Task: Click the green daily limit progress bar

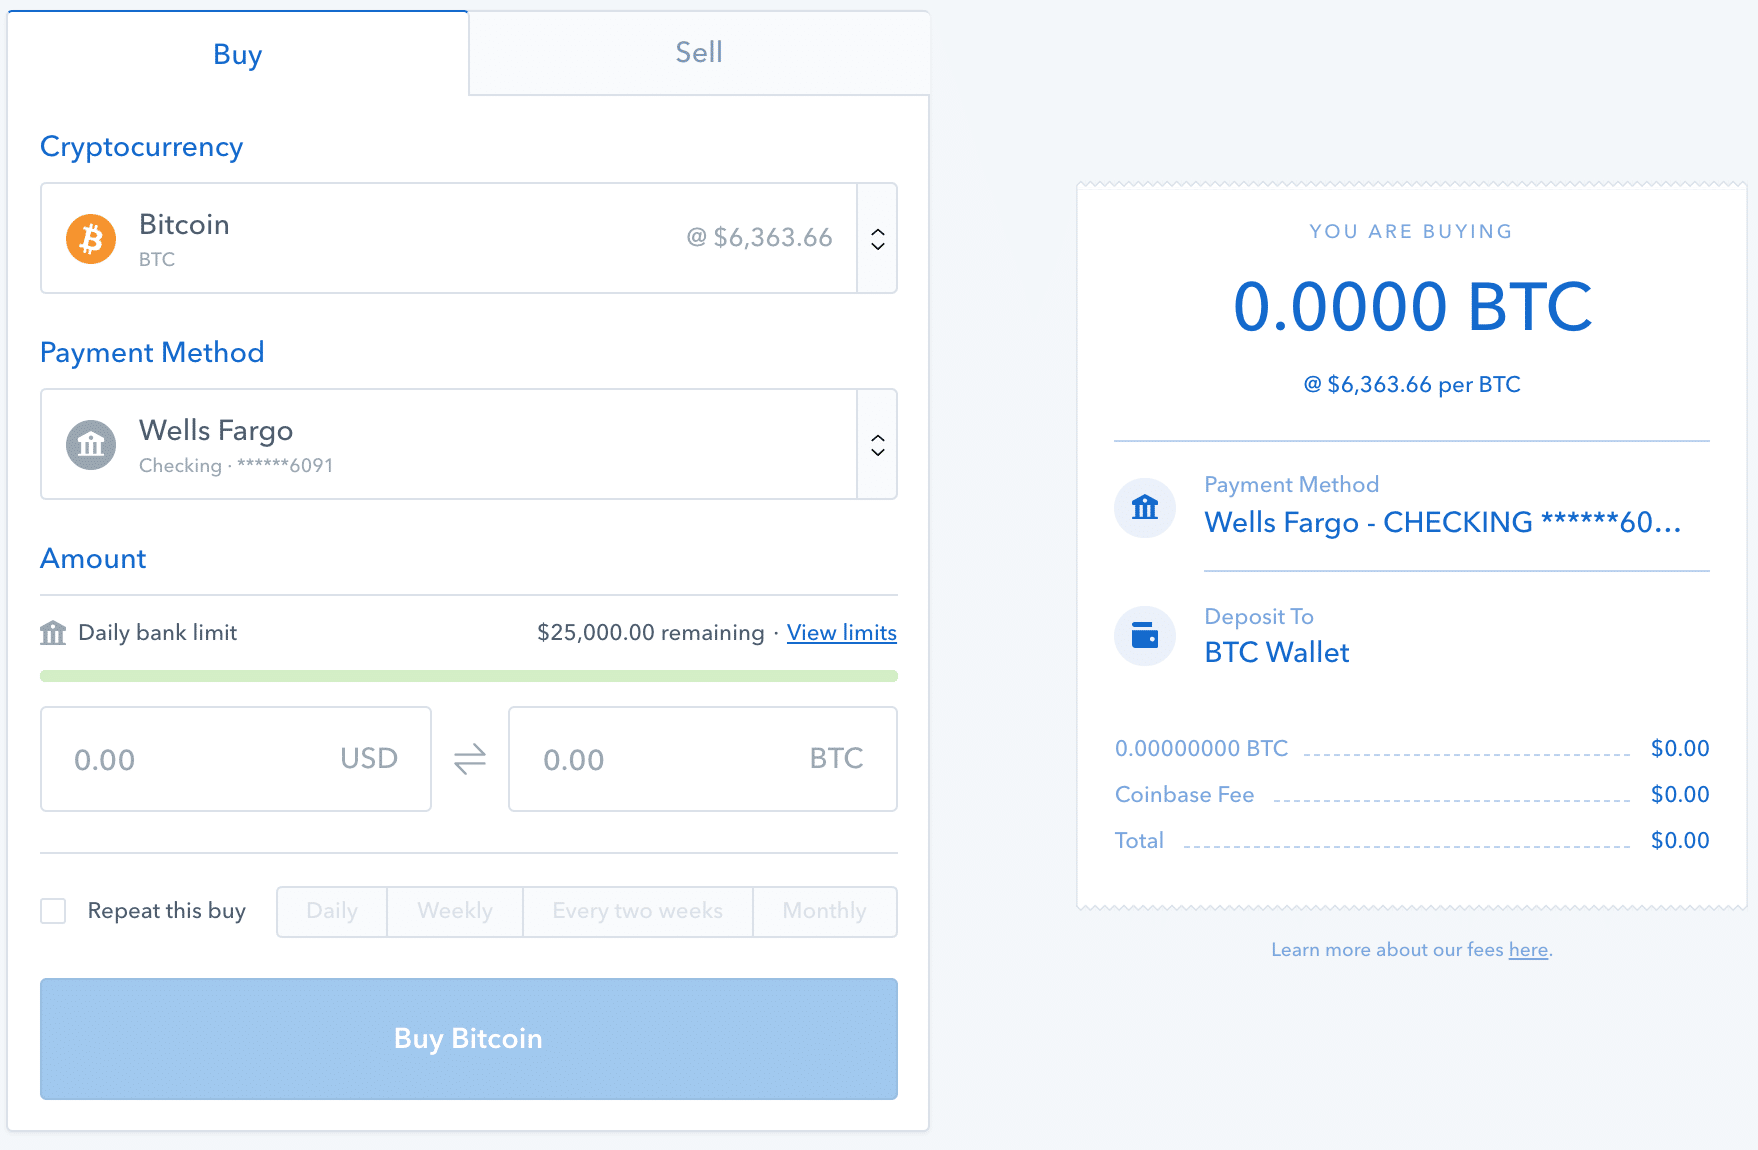Action: click(468, 676)
